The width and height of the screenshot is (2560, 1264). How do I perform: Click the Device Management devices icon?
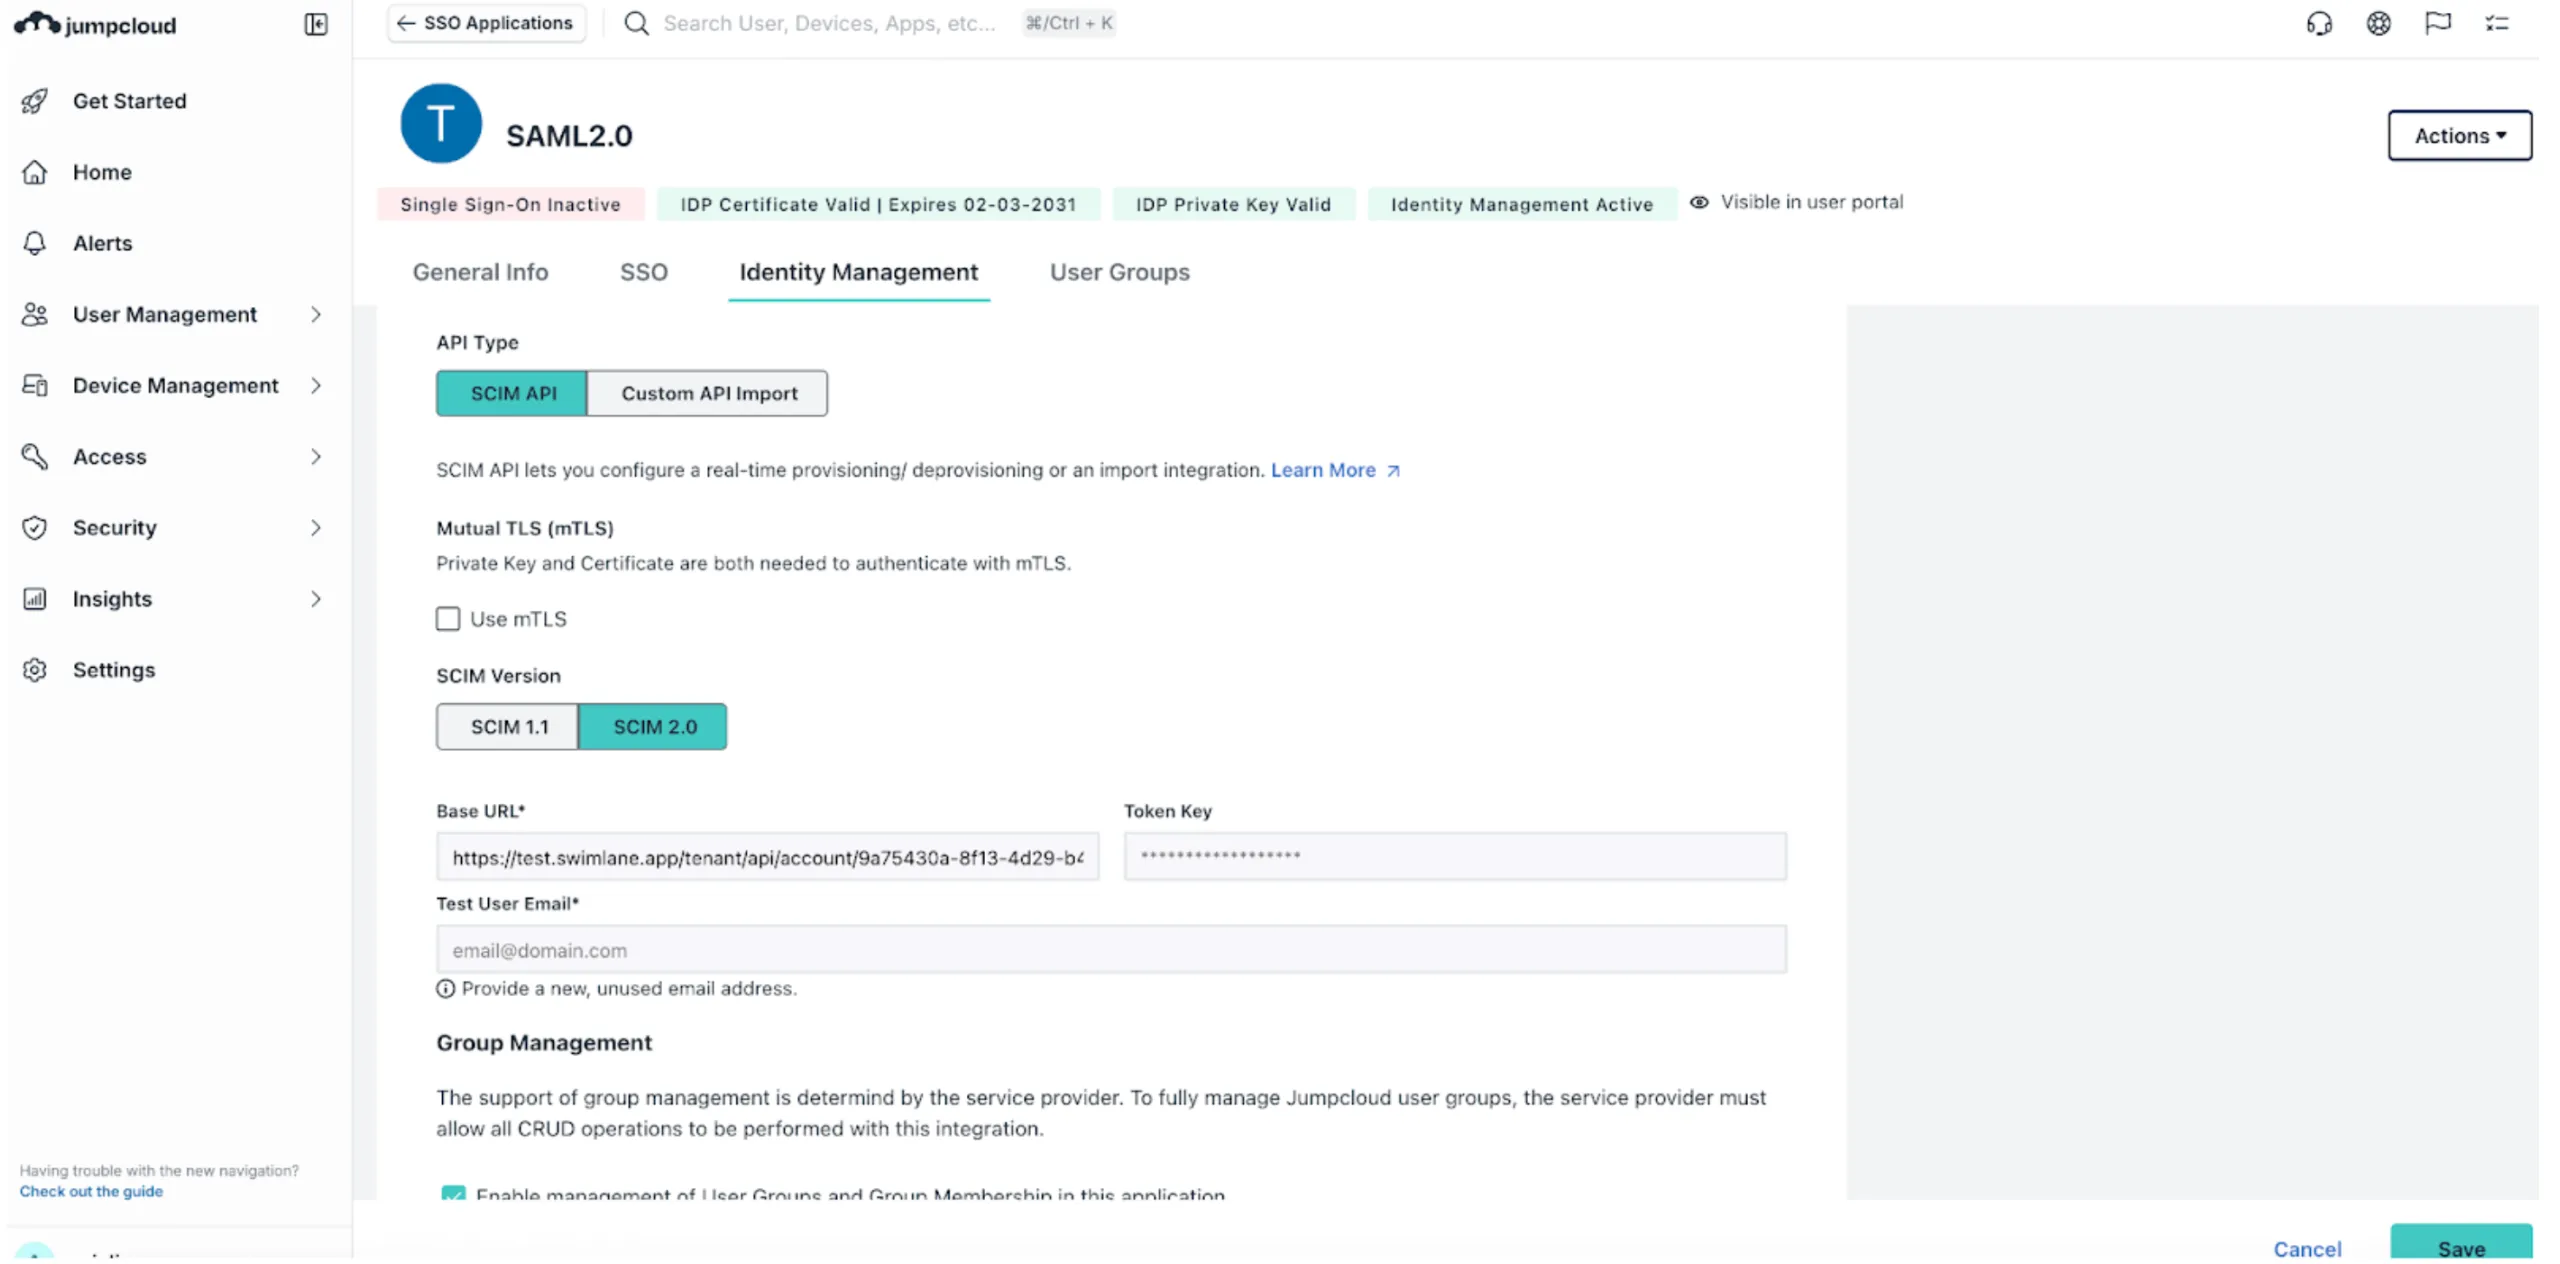coord(35,385)
